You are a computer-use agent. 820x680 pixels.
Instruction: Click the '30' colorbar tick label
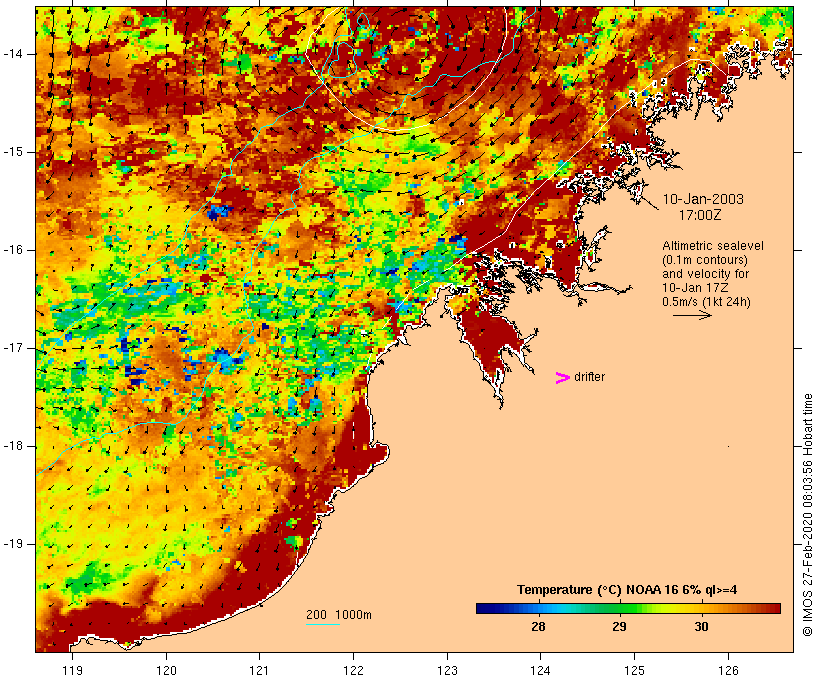(701, 627)
